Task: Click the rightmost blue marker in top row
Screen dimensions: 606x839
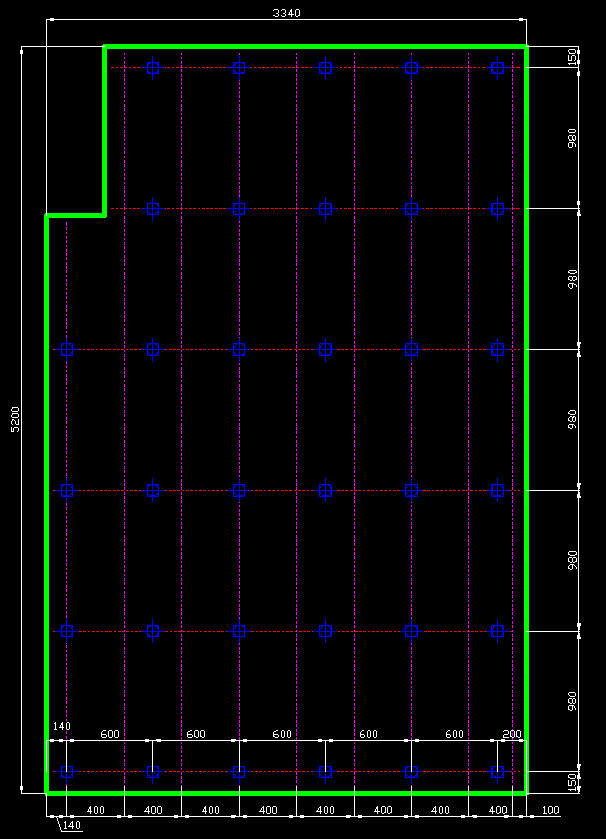Action: [x=497, y=68]
